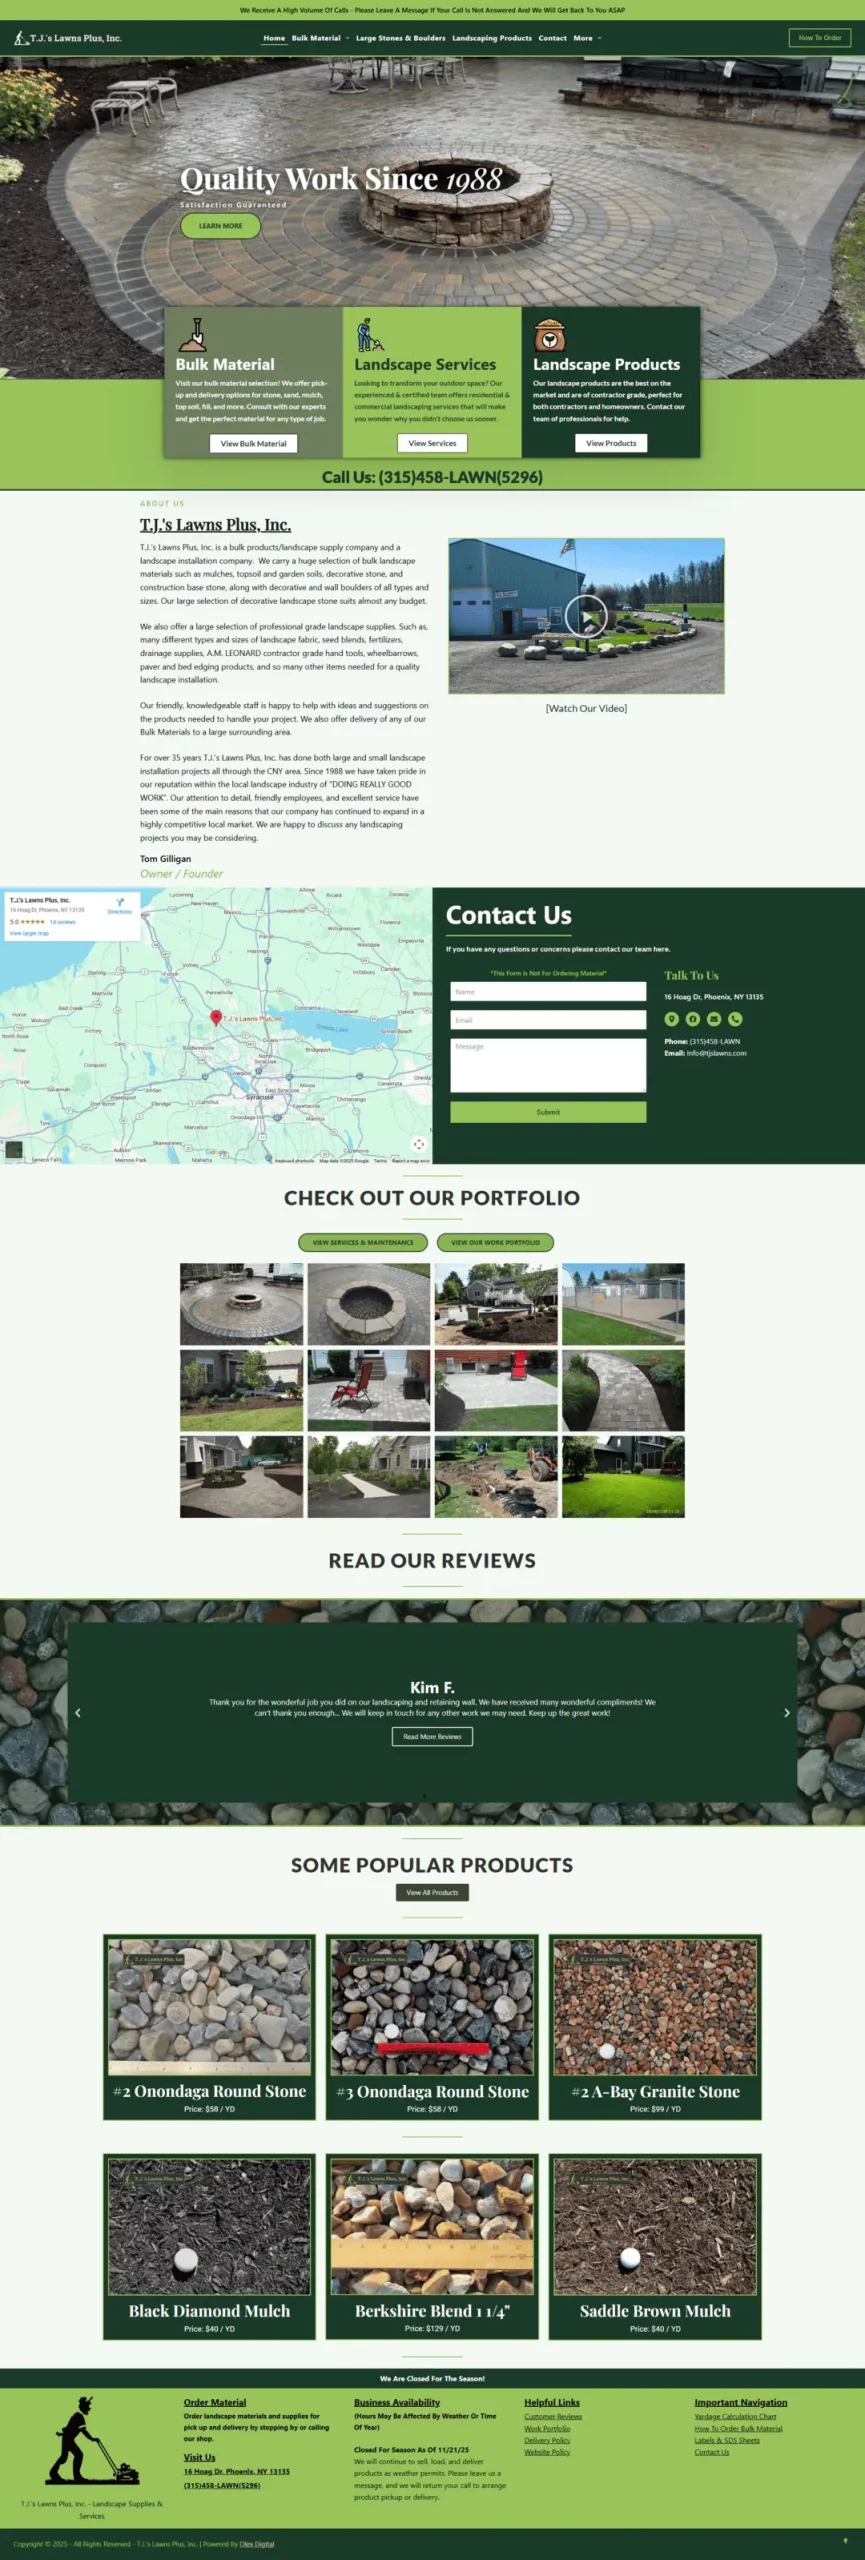865x2560 pixels.
Task: Click the Customer Reviews footer link
Action: (x=552, y=2416)
